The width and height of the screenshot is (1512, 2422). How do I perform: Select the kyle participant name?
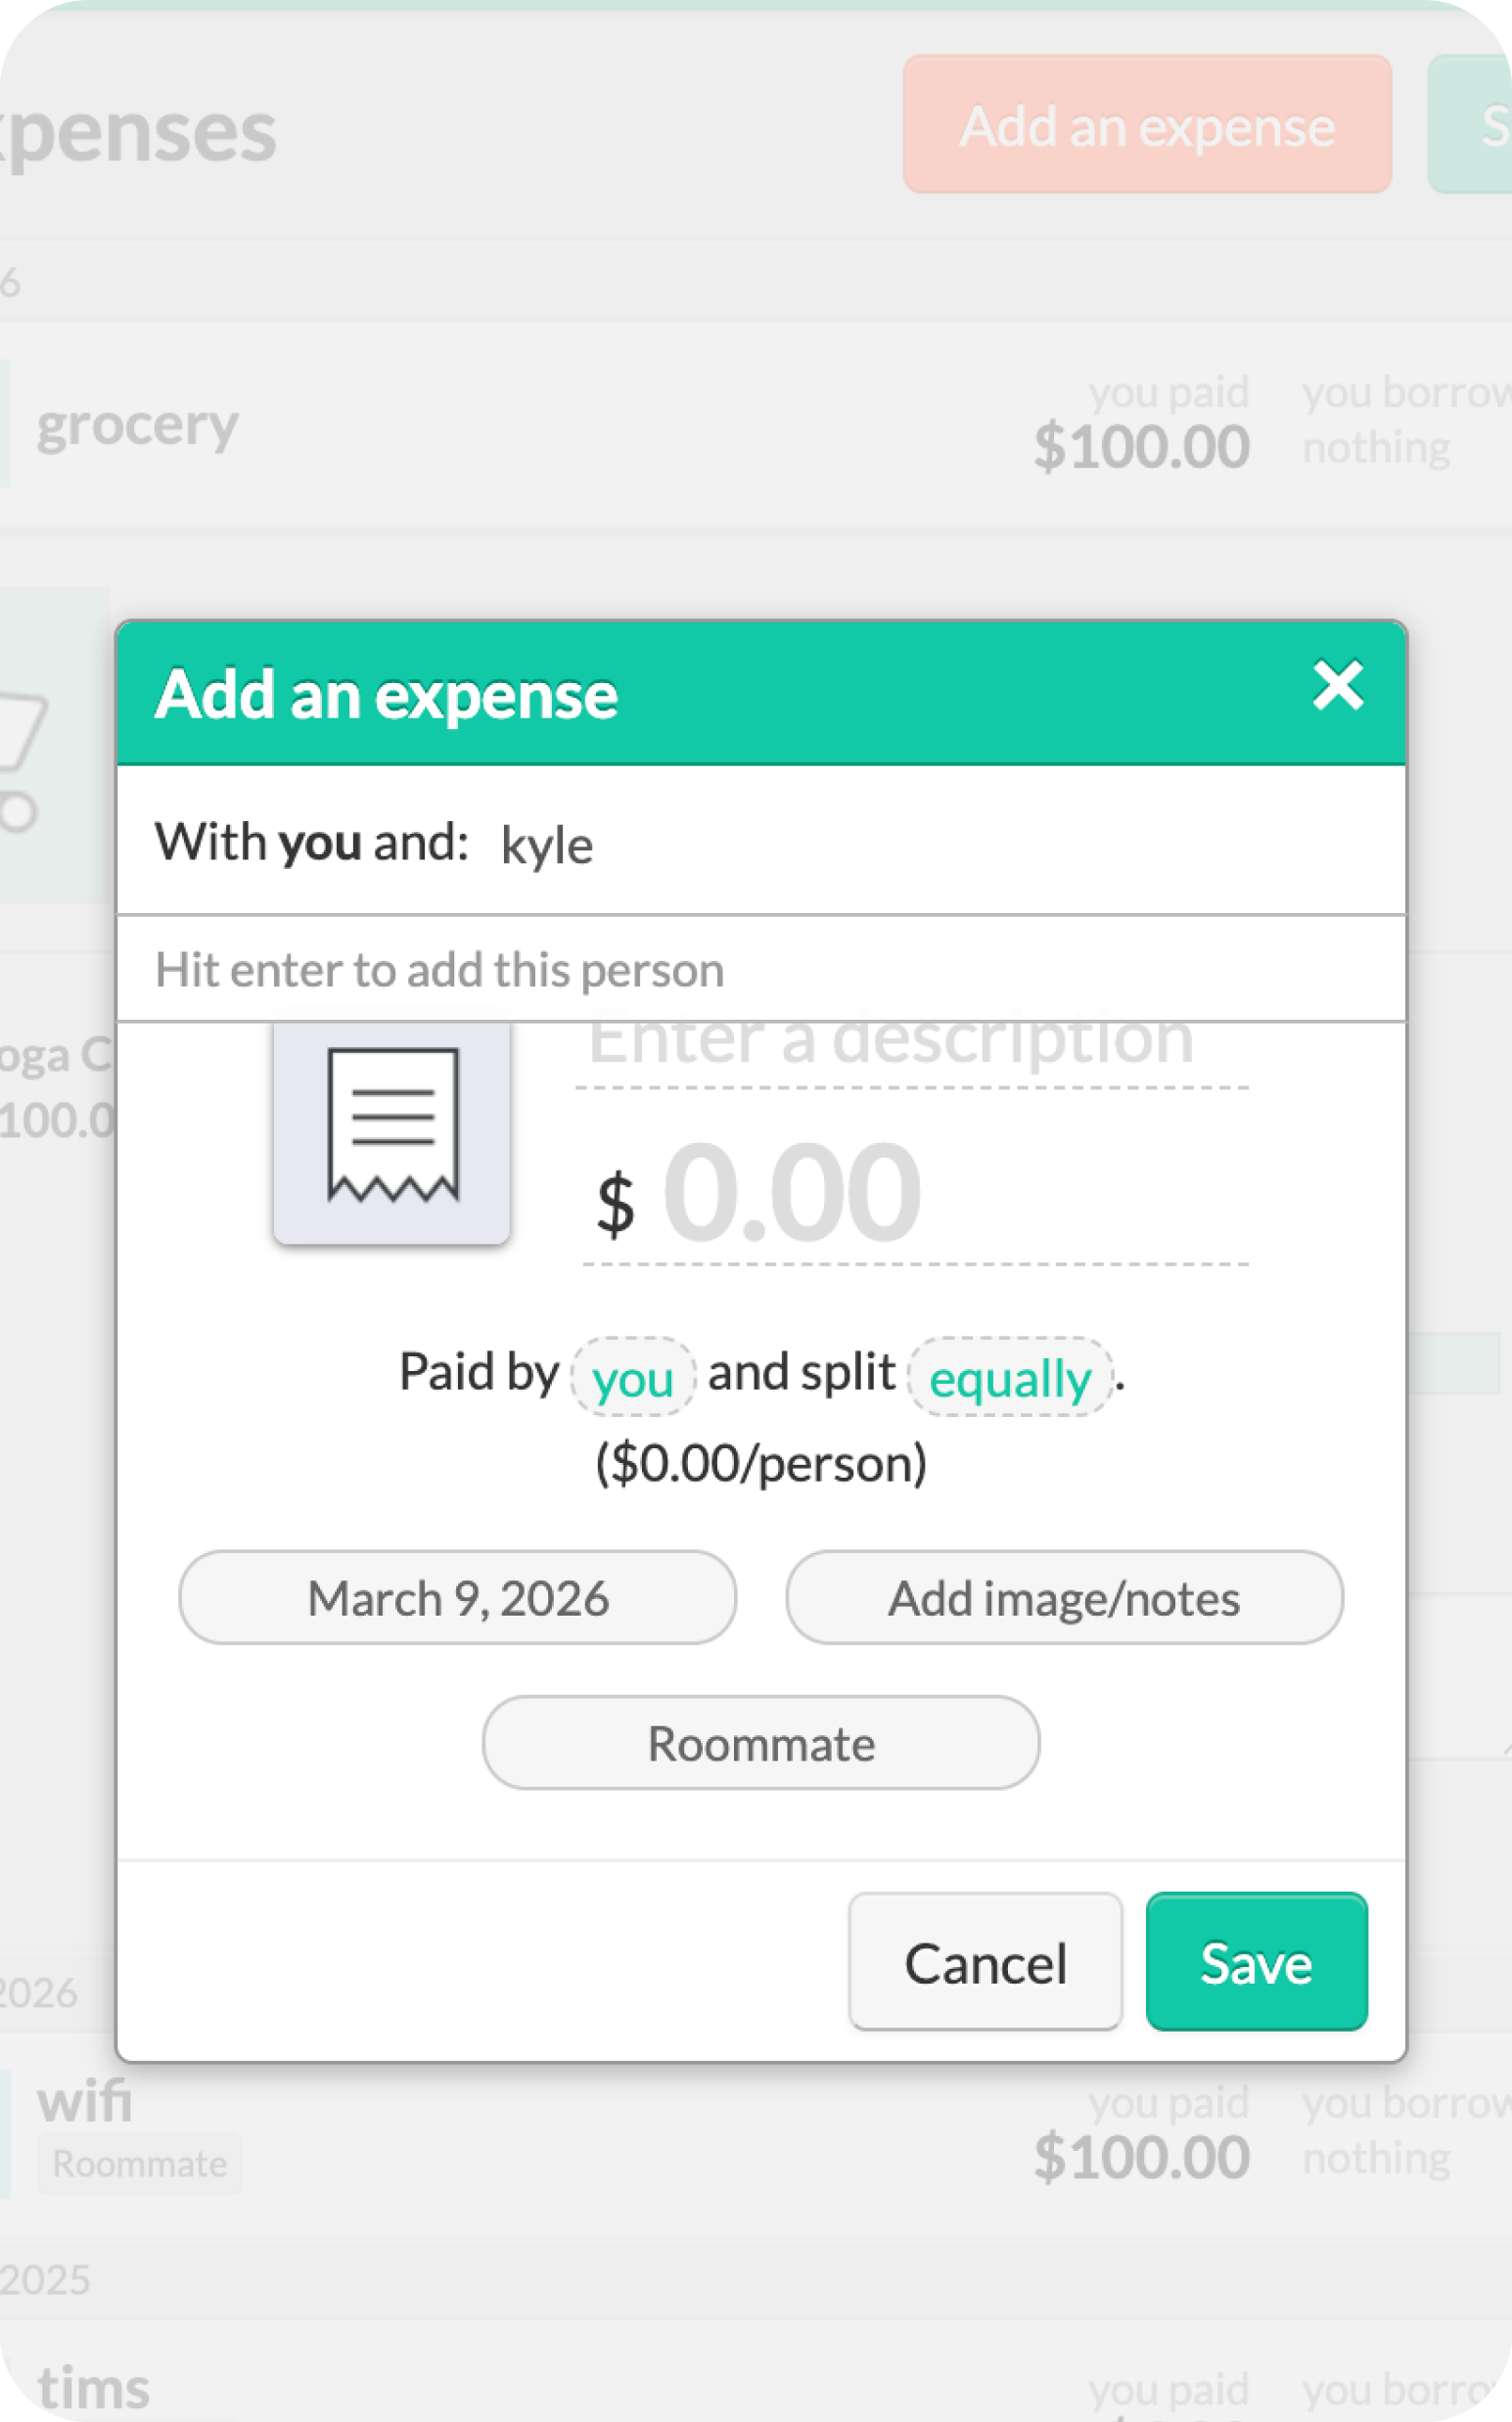tap(546, 843)
